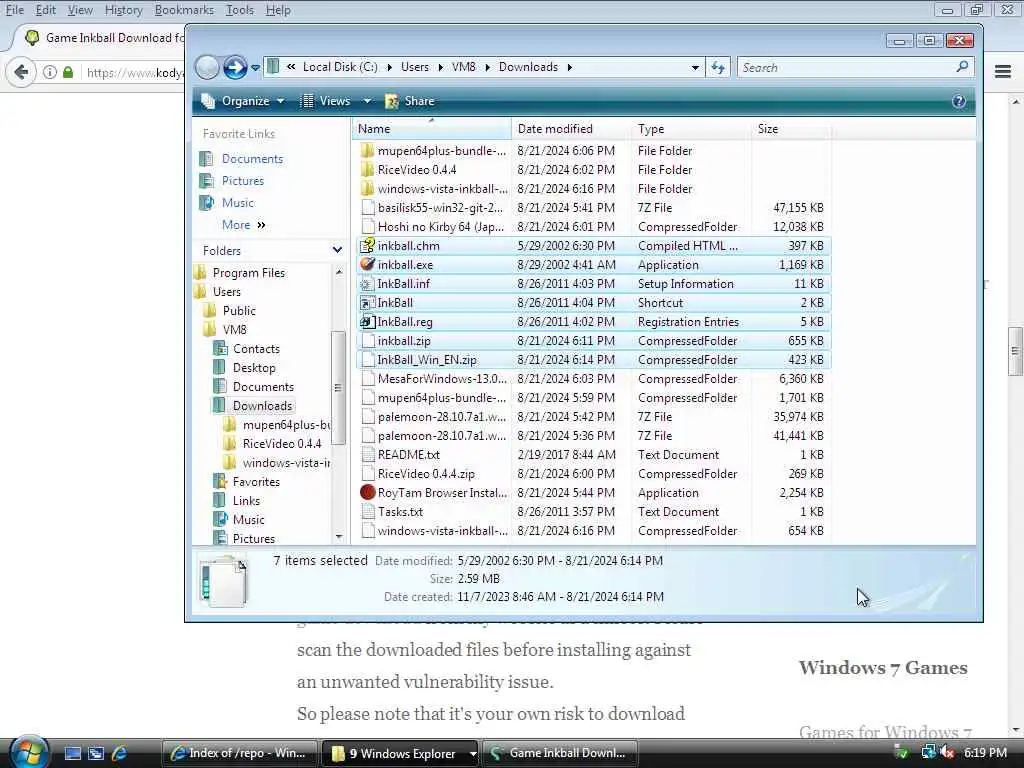Viewport: 1024px width, 768px height.
Task: Click the Explorer Forward navigation button
Action: coord(234,67)
